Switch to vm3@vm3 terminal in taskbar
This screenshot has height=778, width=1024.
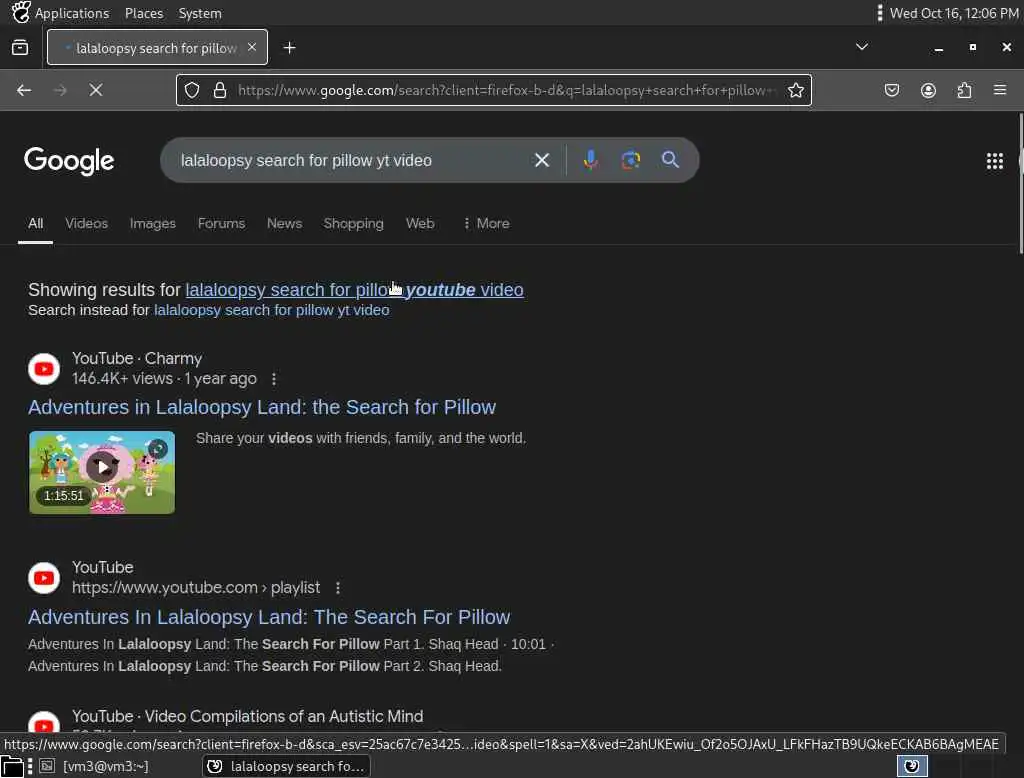tap(94, 766)
